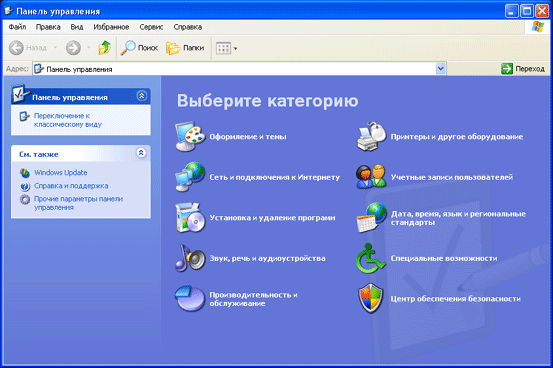Click the Folders (Папки) icon
The width and height of the screenshot is (553, 368).
coord(173,48)
